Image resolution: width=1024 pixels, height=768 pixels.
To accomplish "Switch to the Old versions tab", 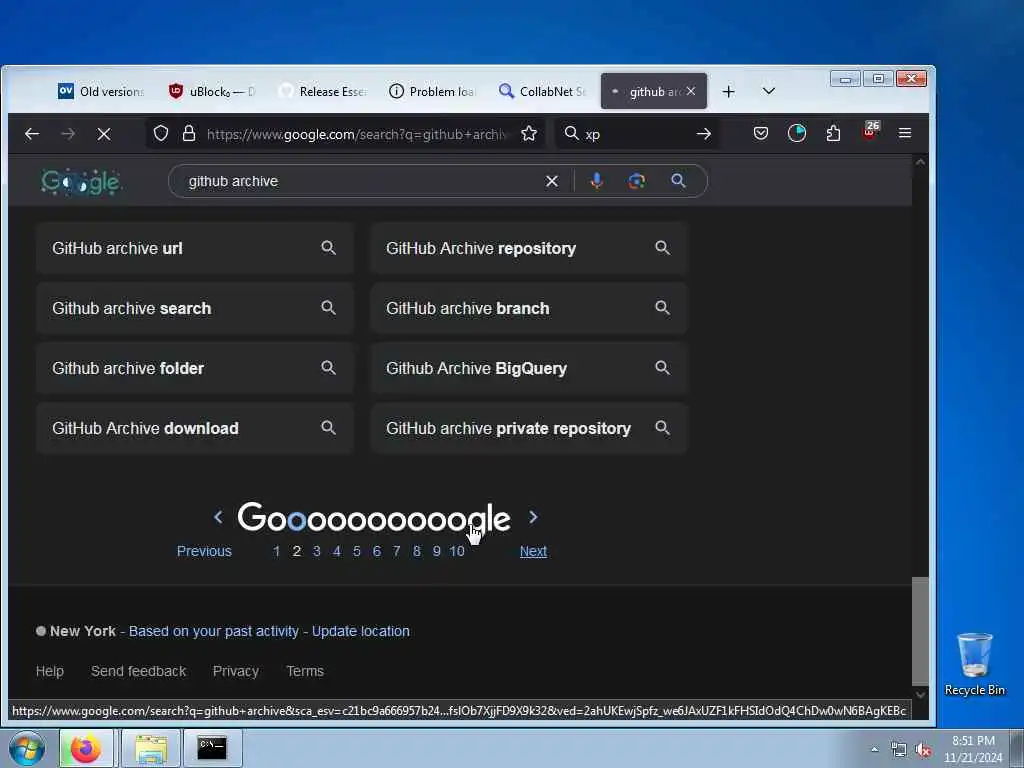I will click(101, 91).
